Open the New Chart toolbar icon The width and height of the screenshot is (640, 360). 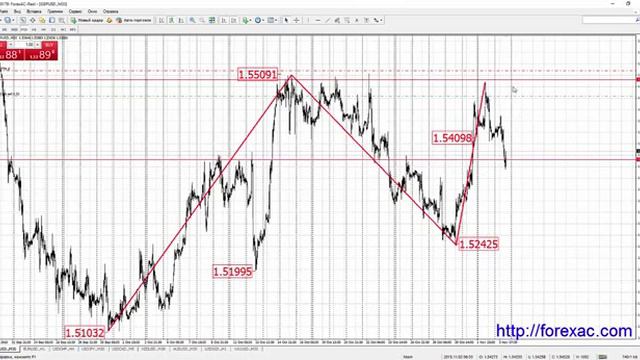pos(8,20)
